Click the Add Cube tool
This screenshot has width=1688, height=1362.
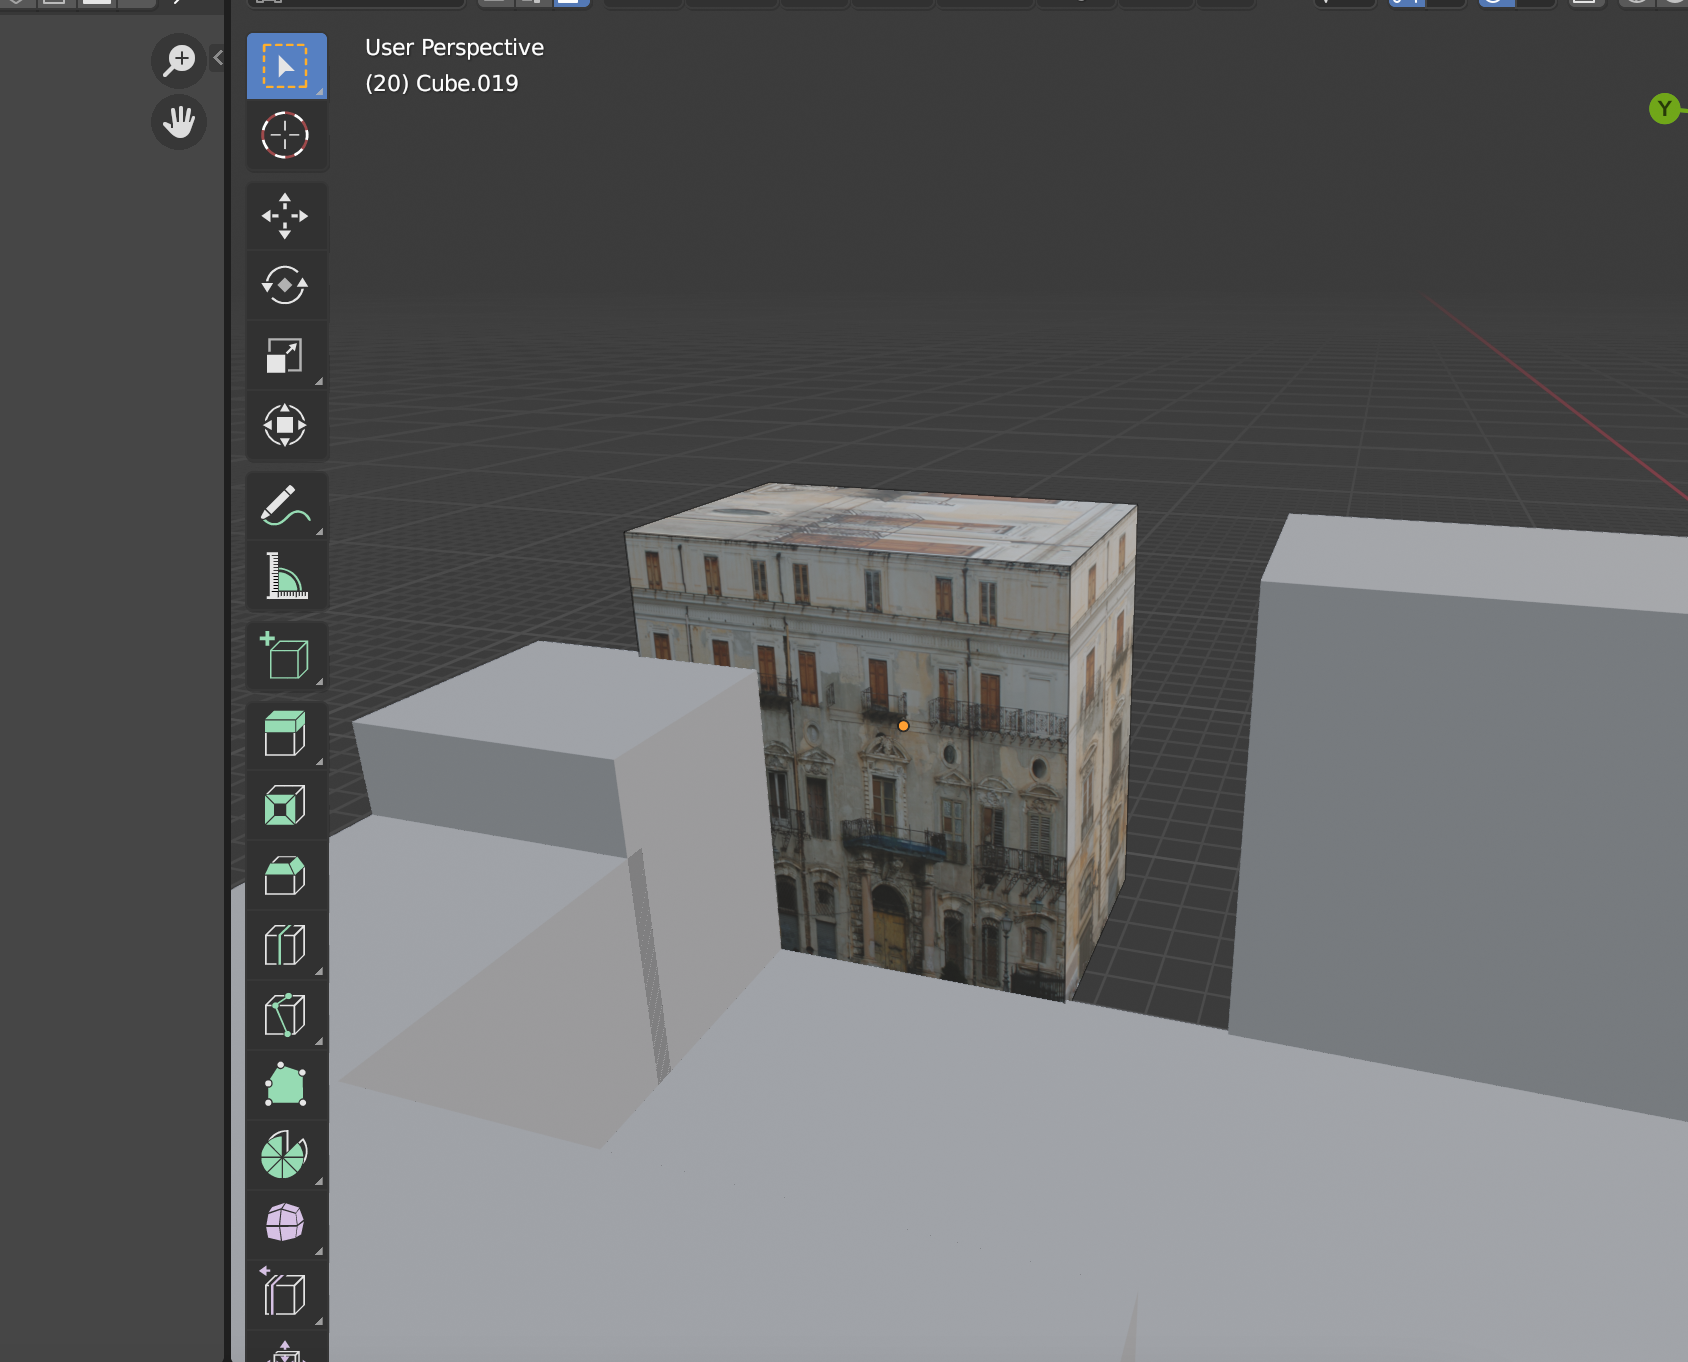pos(286,656)
